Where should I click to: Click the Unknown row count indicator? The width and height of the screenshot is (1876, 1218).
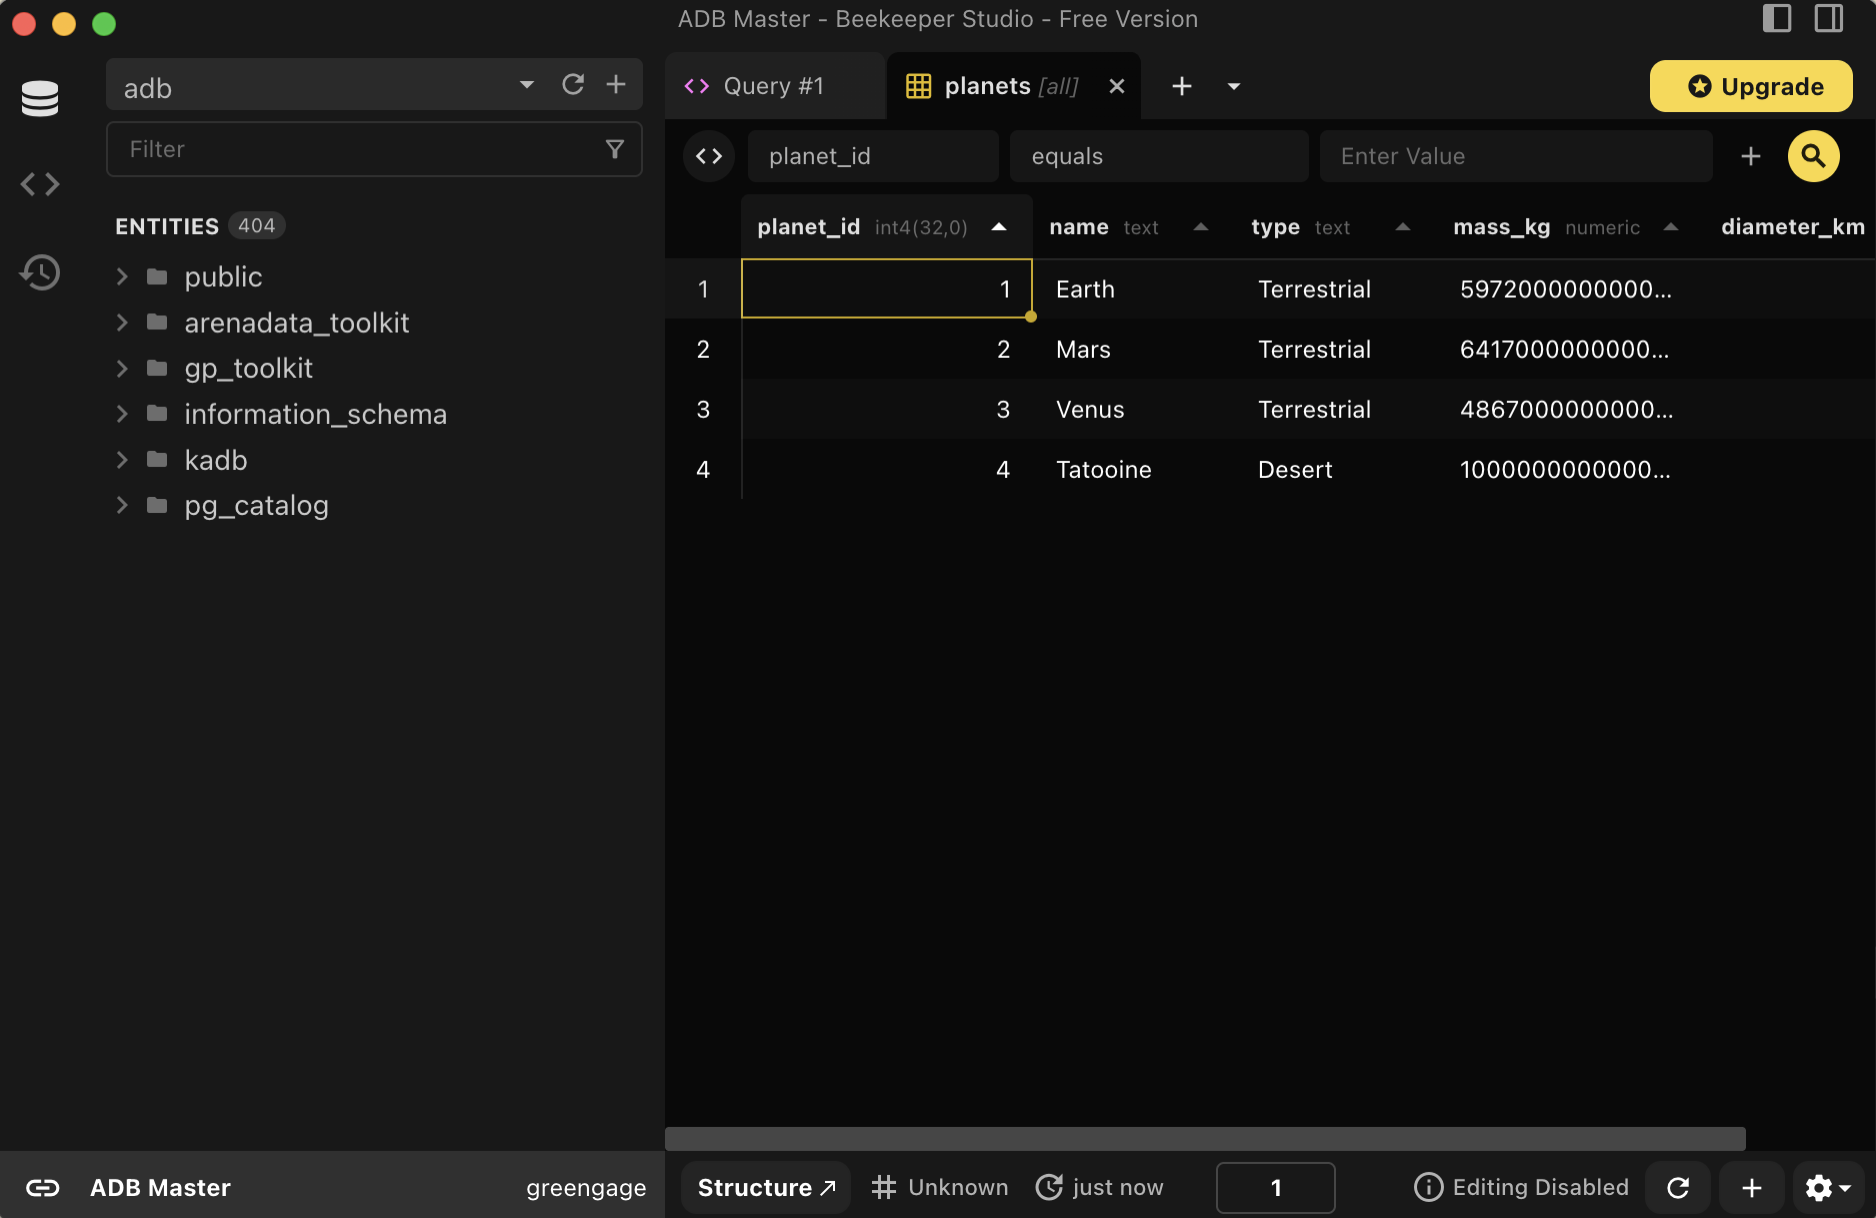940,1187
